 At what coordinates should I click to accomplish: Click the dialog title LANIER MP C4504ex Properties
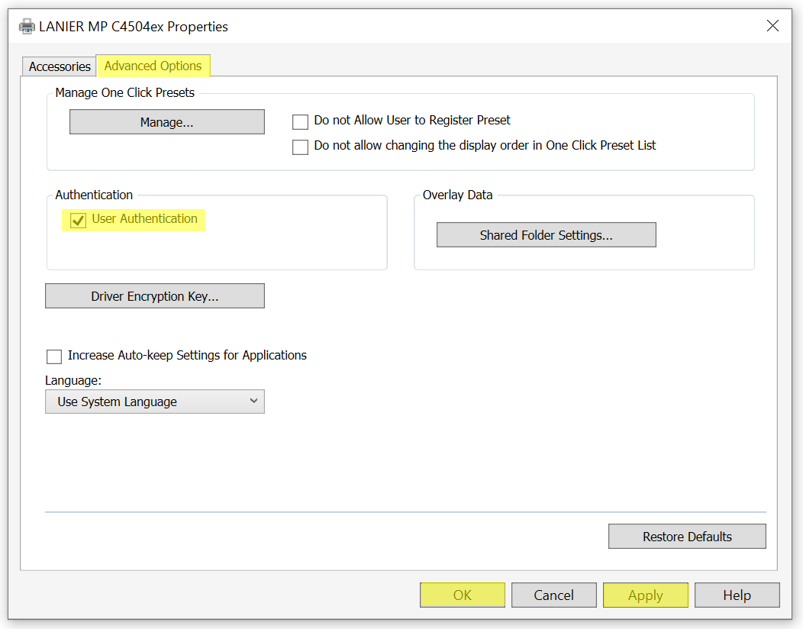tap(133, 27)
